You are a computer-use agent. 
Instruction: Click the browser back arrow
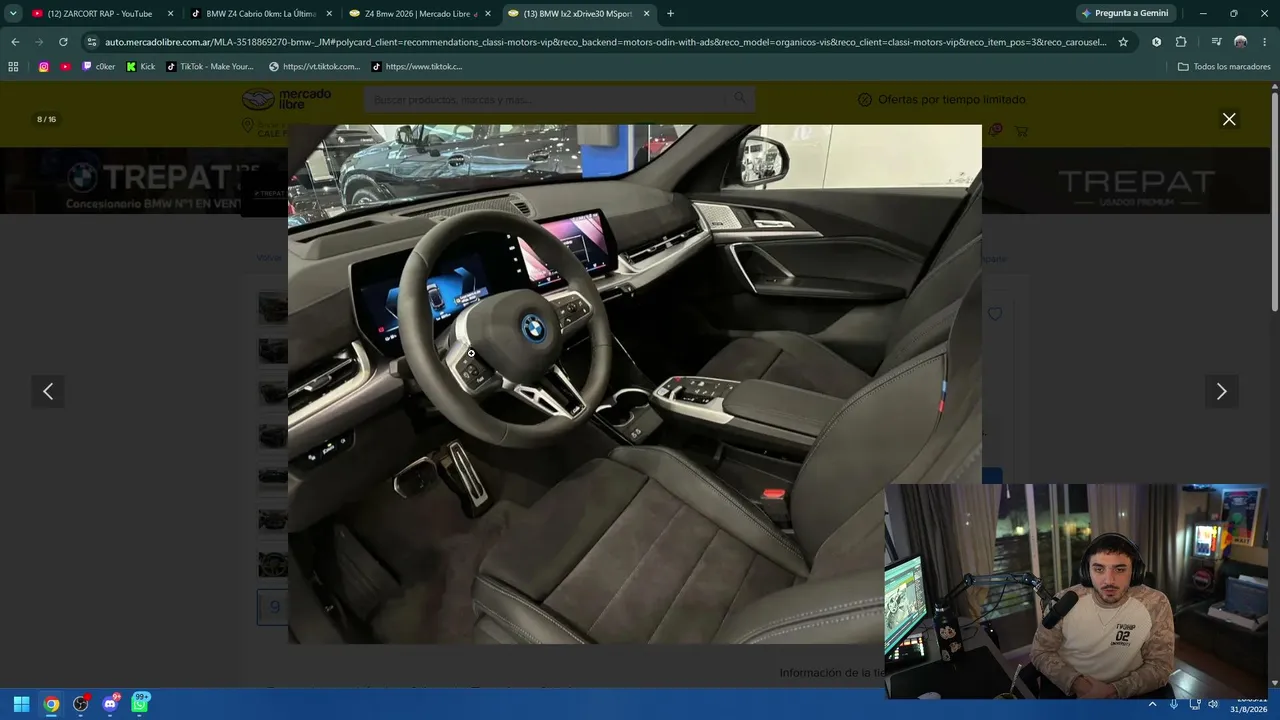15,42
